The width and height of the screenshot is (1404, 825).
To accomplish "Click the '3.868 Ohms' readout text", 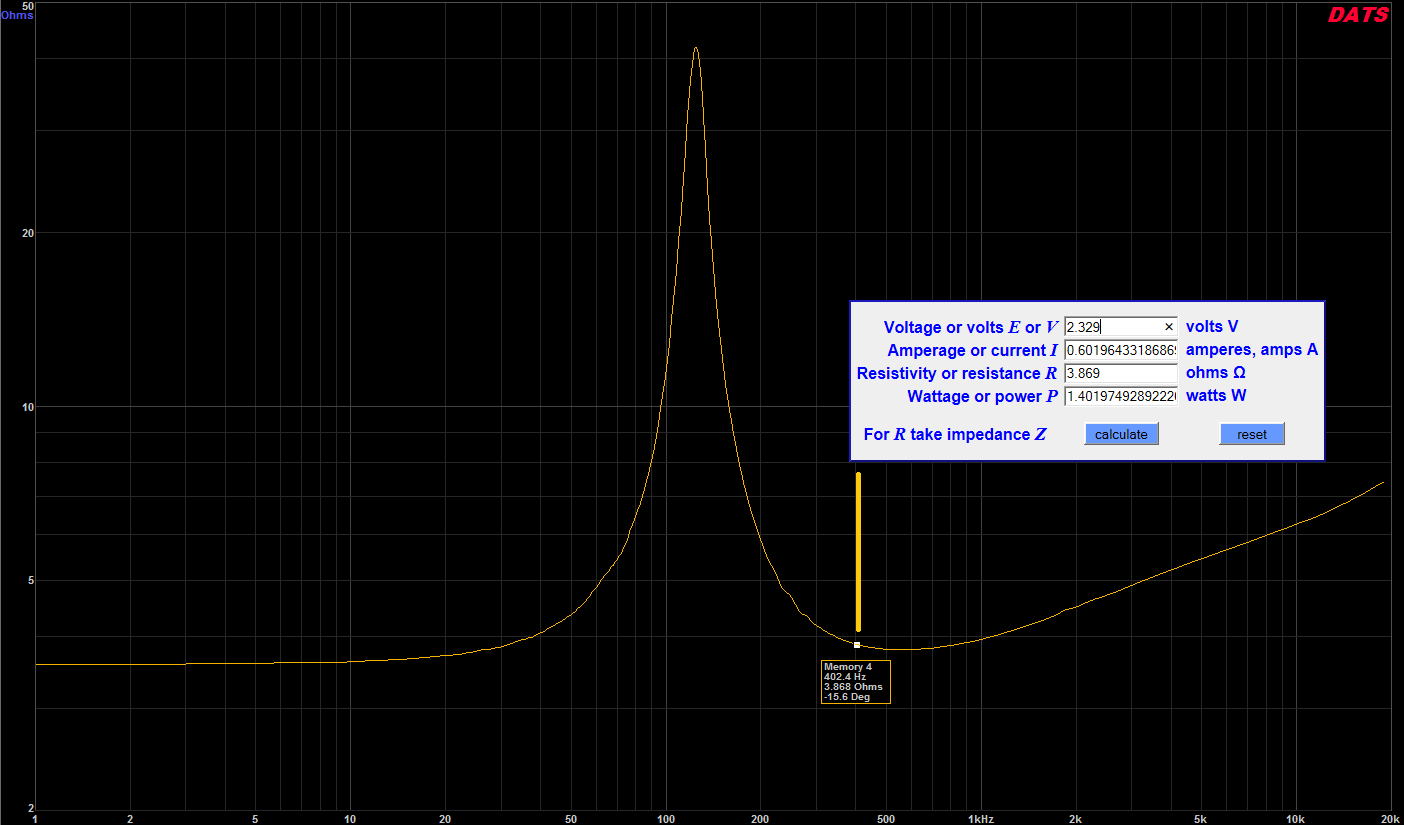I will coord(852,687).
